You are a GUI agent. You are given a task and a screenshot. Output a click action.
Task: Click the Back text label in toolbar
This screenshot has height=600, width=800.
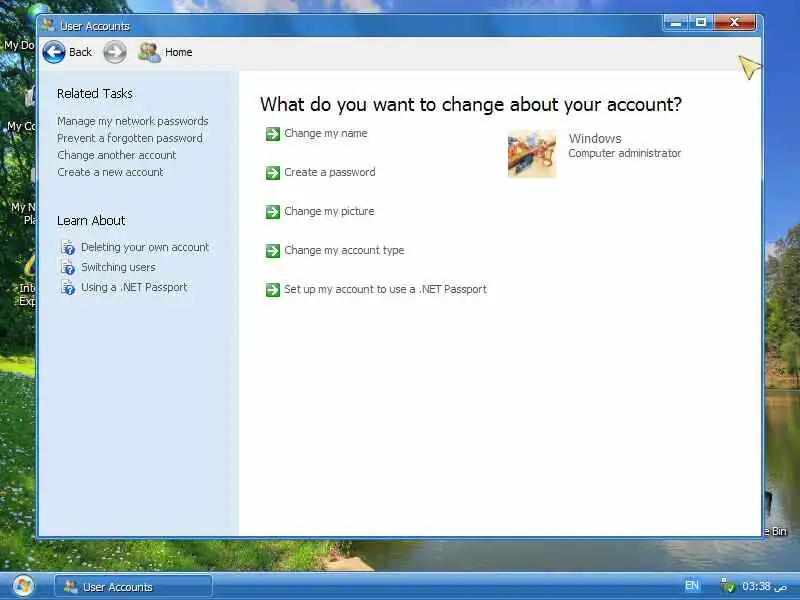81,52
